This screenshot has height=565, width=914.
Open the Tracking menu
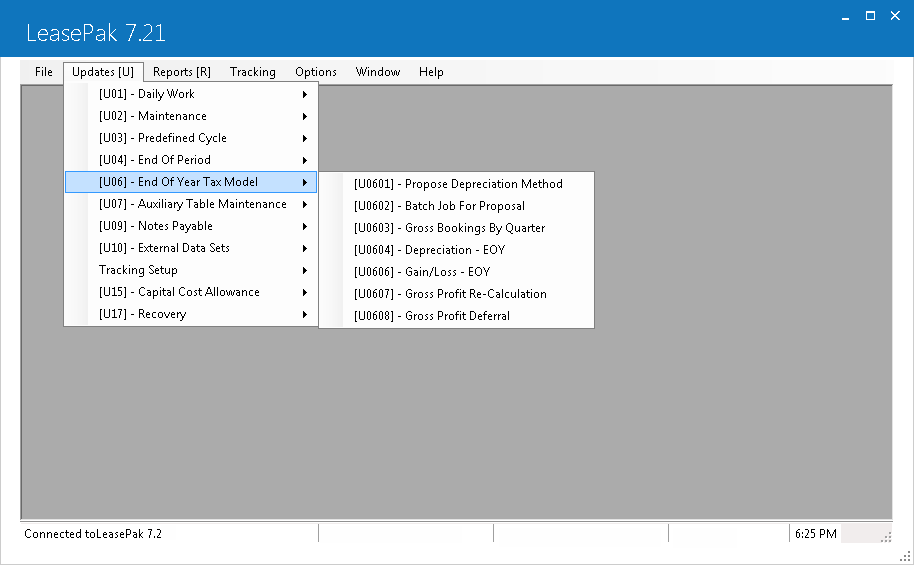coord(252,72)
